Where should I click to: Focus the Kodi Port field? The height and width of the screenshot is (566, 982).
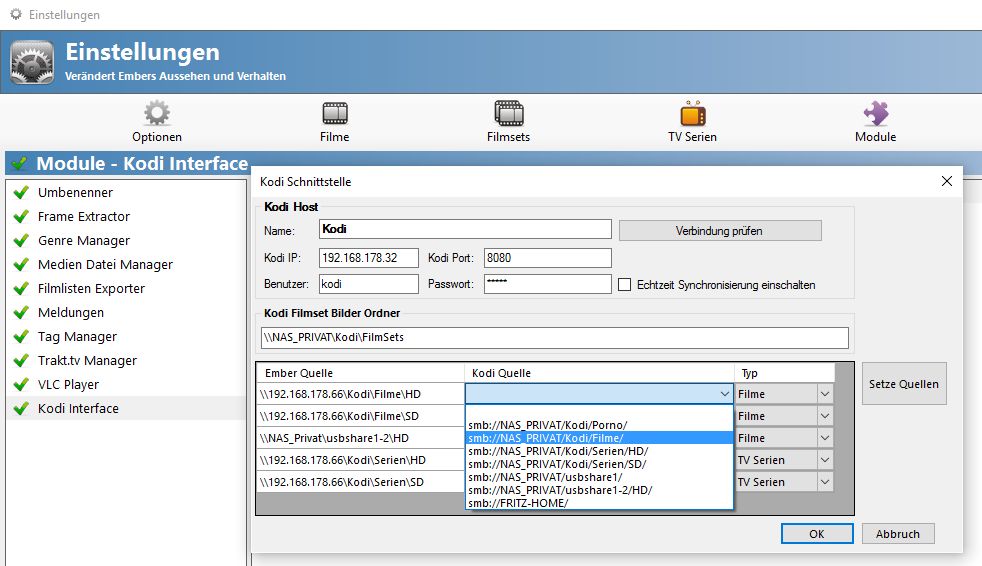(547, 258)
